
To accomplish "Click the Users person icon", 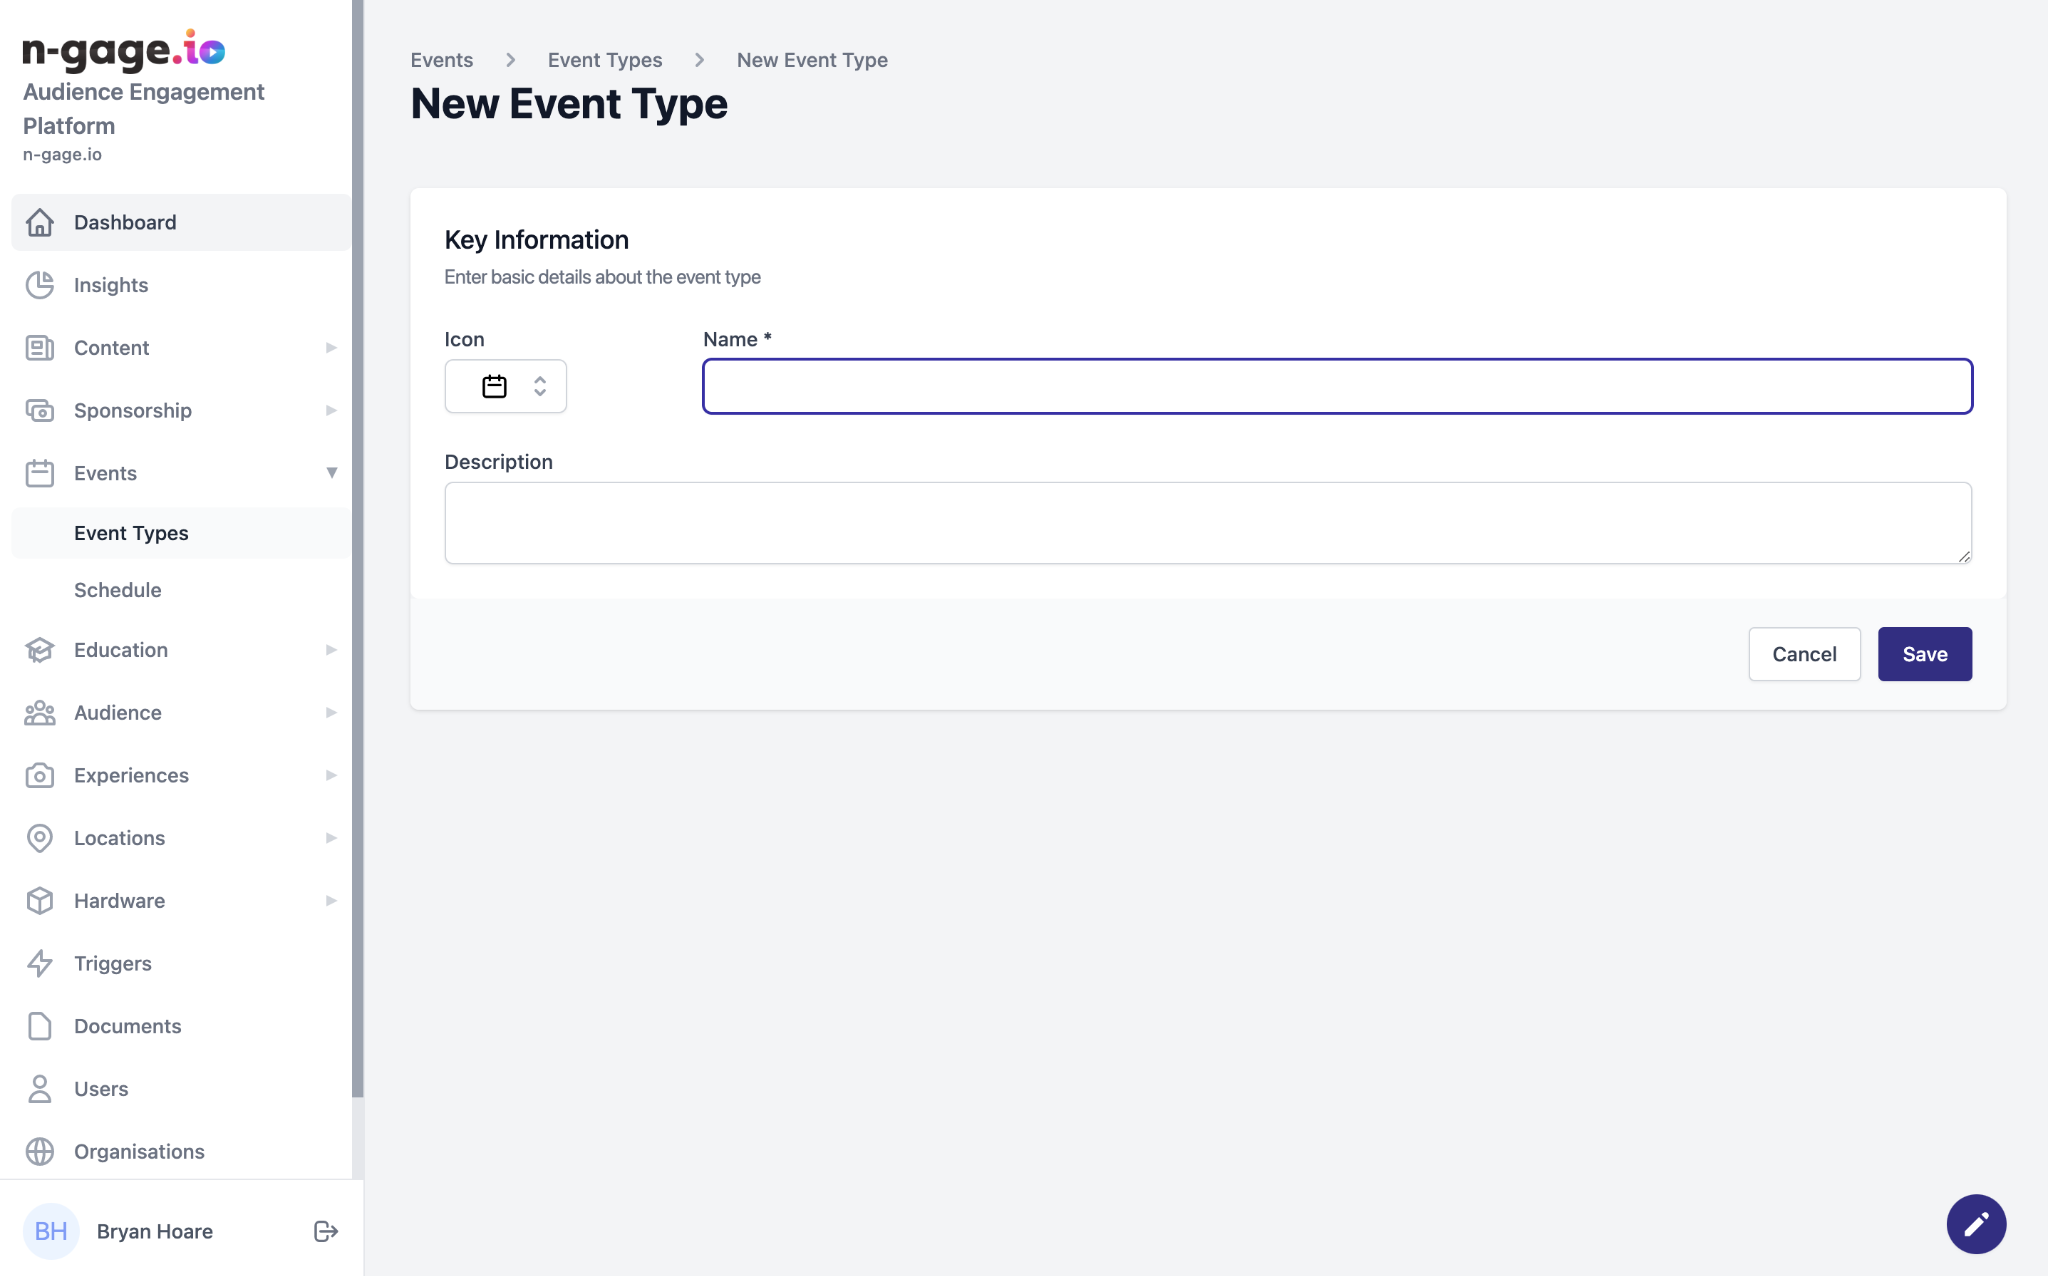I will [40, 1088].
